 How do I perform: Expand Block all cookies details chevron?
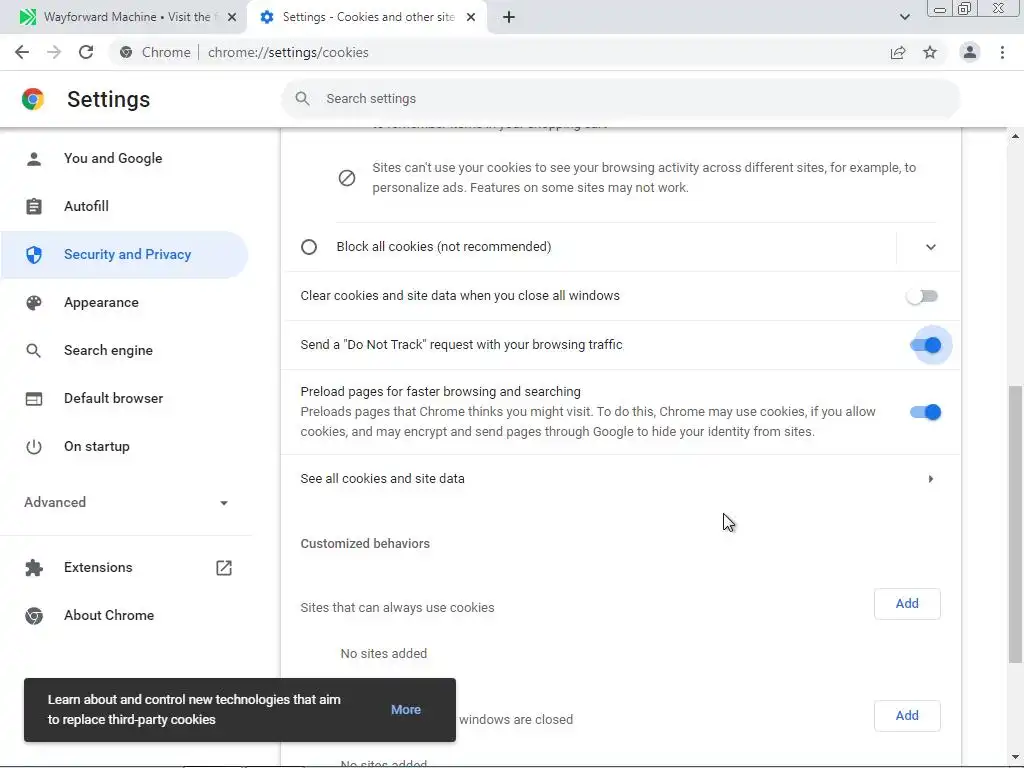(x=930, y=247)
